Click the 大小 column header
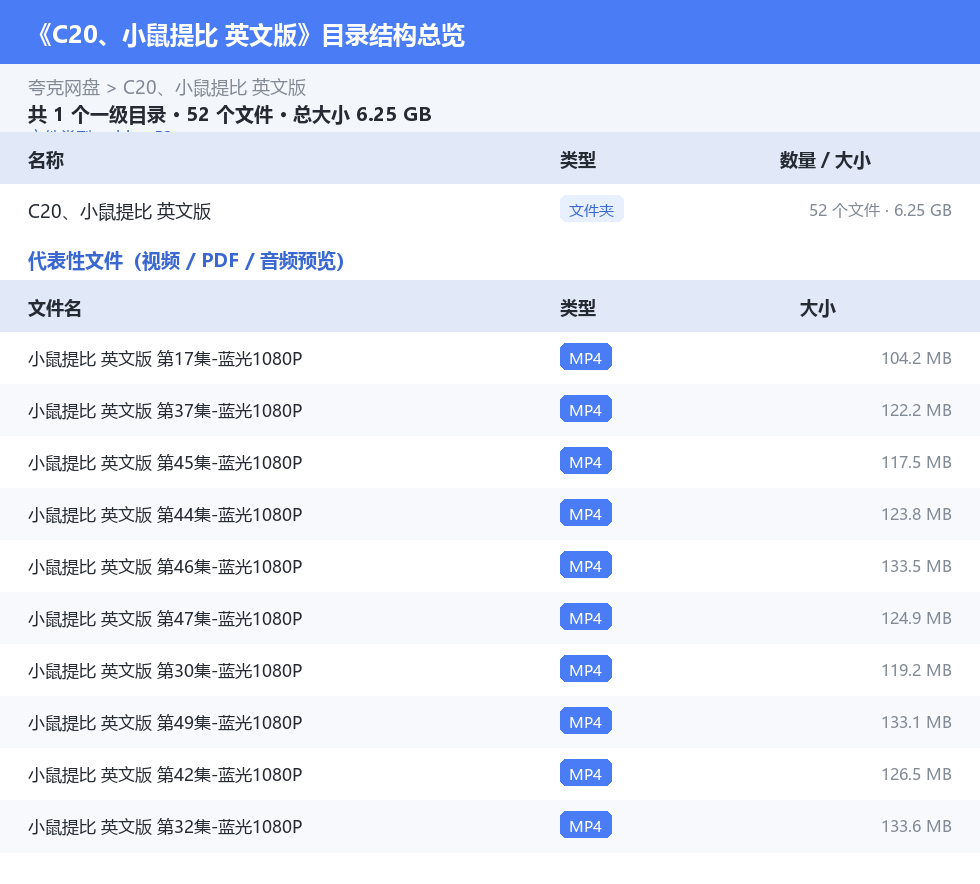Viewport: 980px width, 884px height. (818, 308)
